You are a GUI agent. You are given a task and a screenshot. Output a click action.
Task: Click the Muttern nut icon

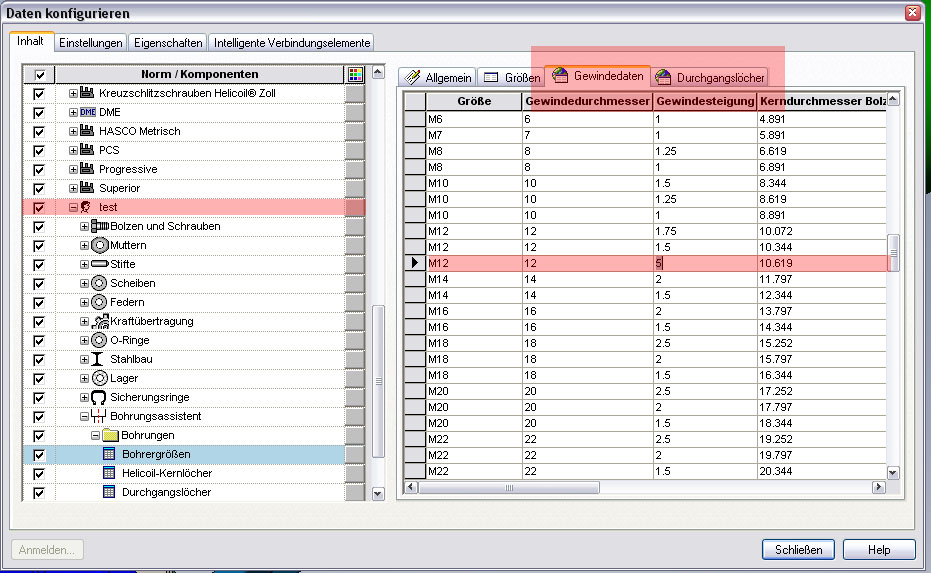point(99,245)
